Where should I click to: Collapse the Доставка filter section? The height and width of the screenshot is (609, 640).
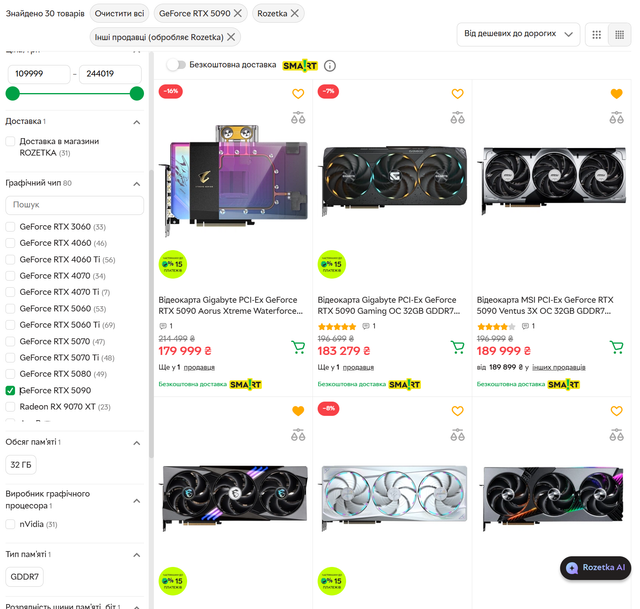point(137,122)
